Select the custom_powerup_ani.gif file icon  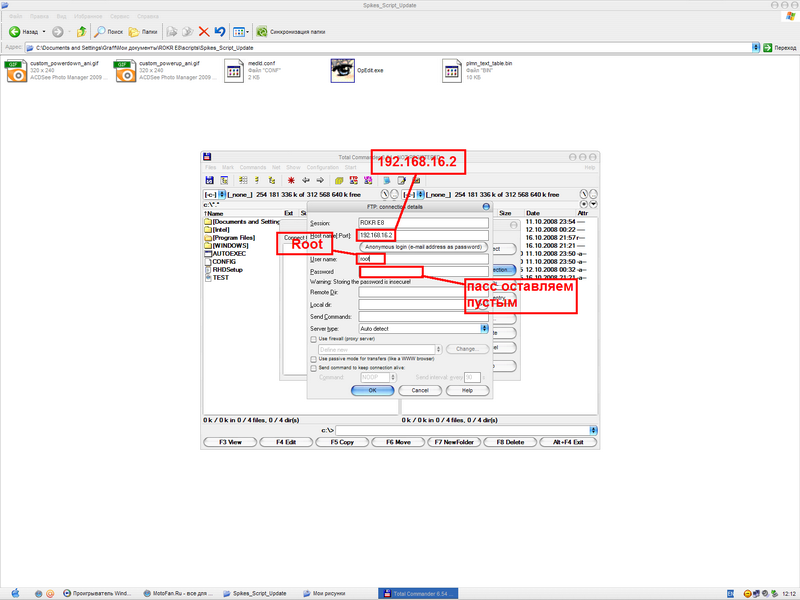coord(125,71)
